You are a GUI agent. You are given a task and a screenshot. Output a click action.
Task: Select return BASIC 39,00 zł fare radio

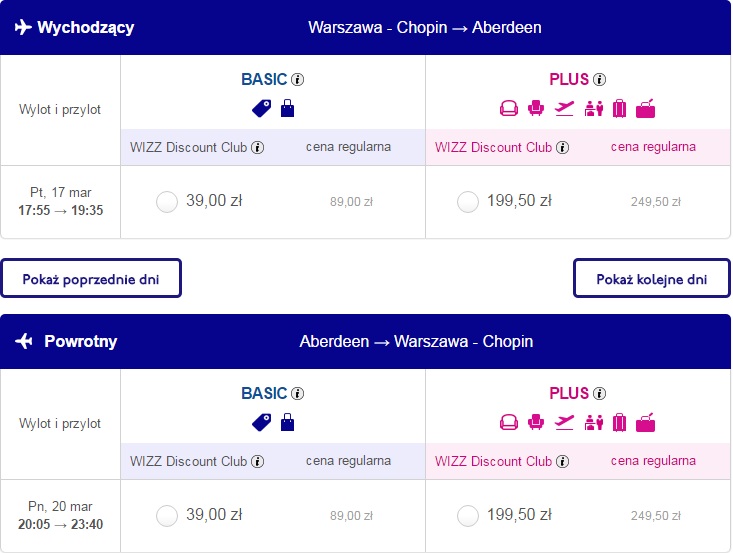click(167, 516)
